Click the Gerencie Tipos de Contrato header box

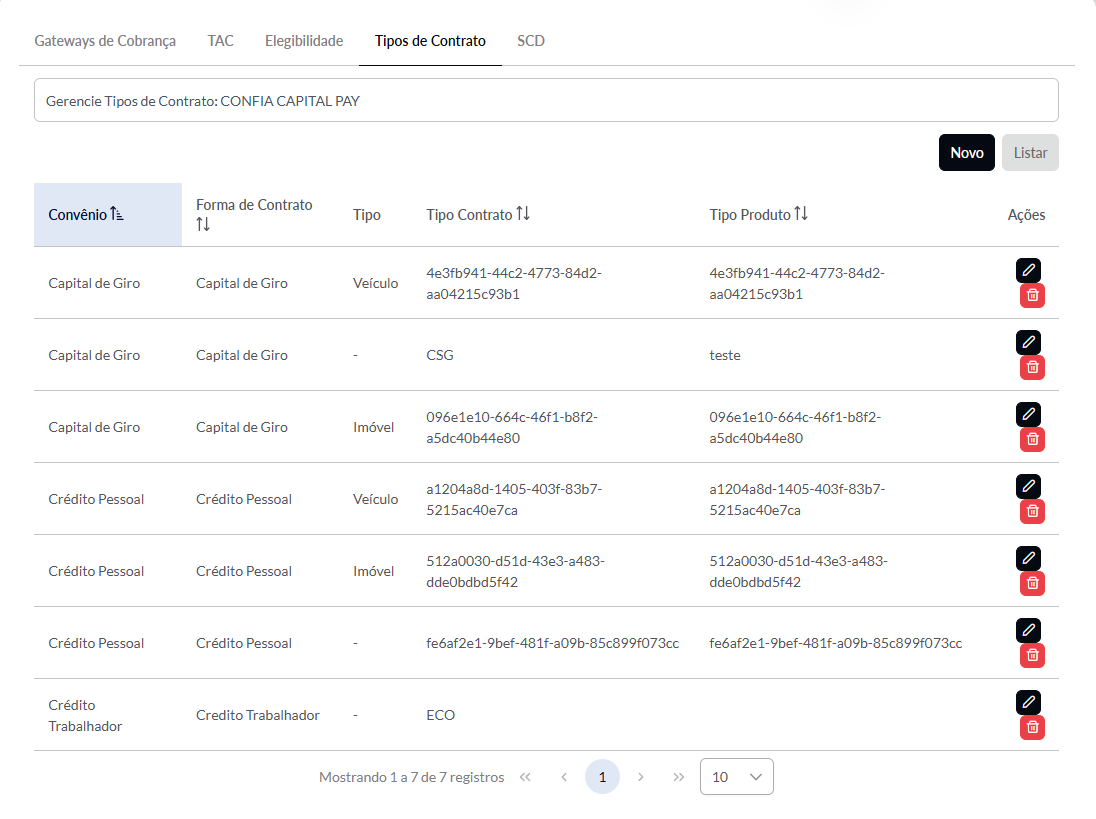[x=547, y=101]
